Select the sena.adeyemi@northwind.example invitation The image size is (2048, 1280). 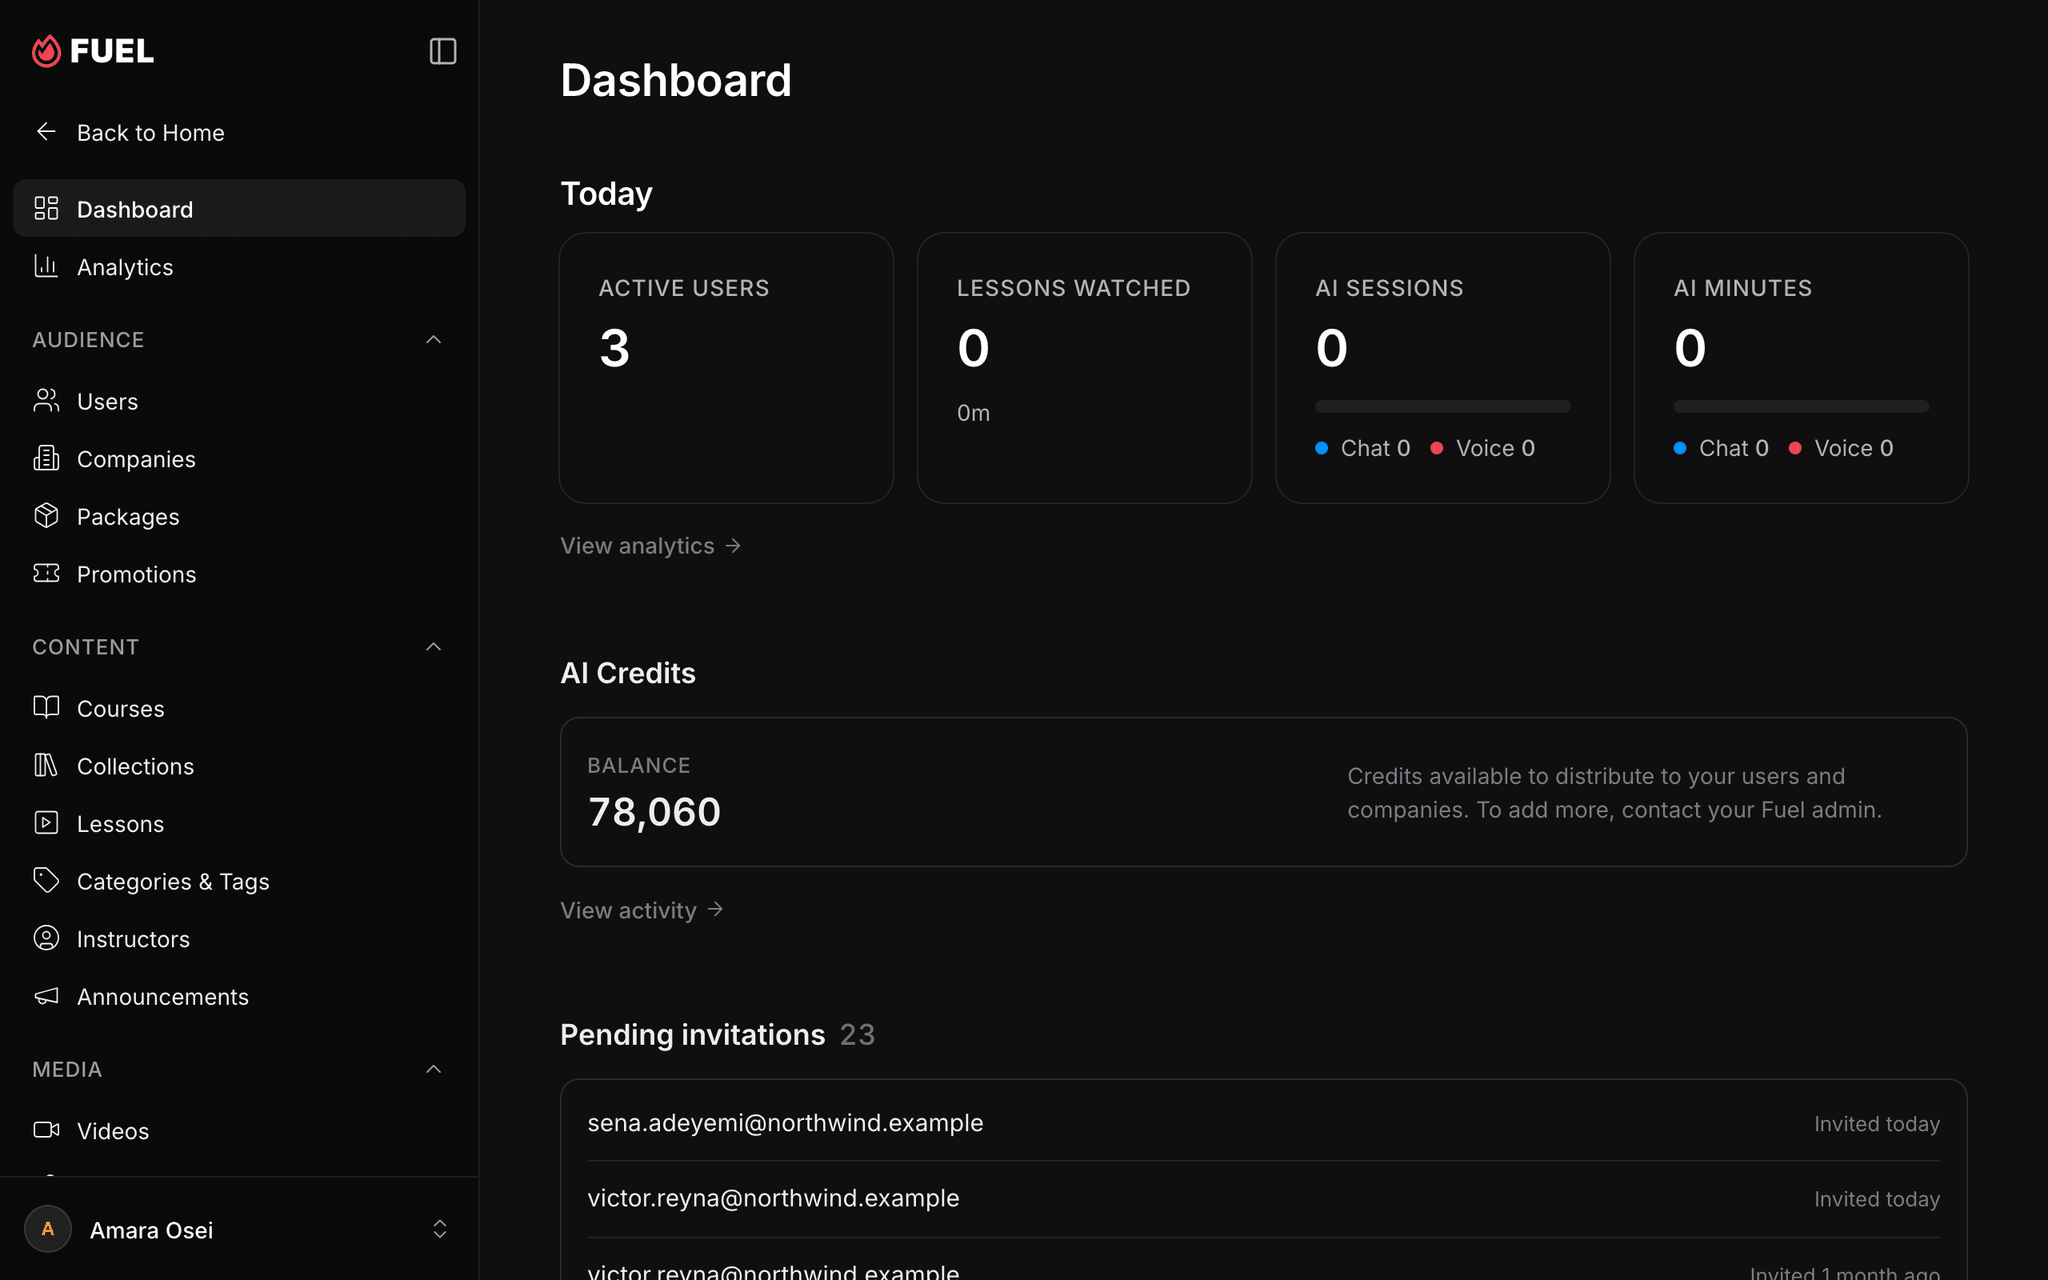pyautogui.click(x=1263, y=1123)
